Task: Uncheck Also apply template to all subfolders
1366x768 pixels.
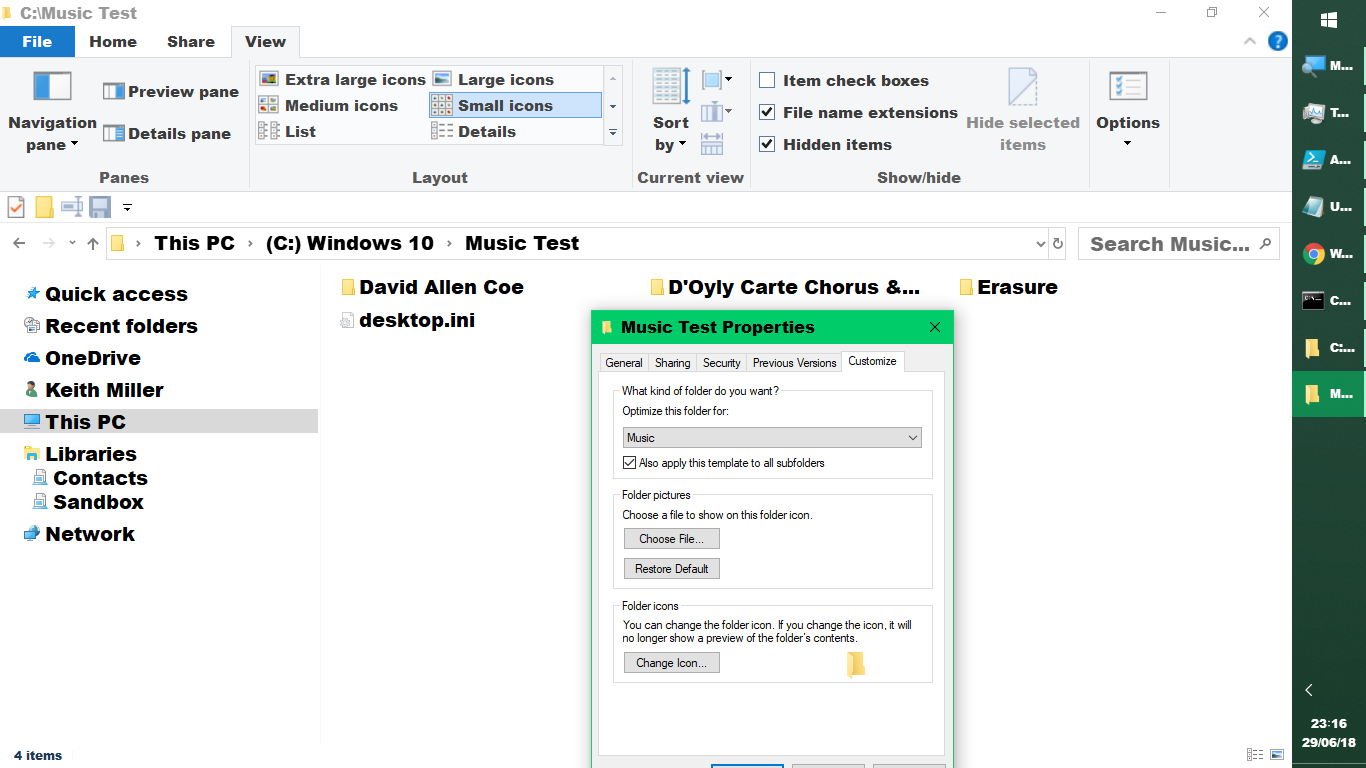Action: pyautogui.click(x=629, y=463)
